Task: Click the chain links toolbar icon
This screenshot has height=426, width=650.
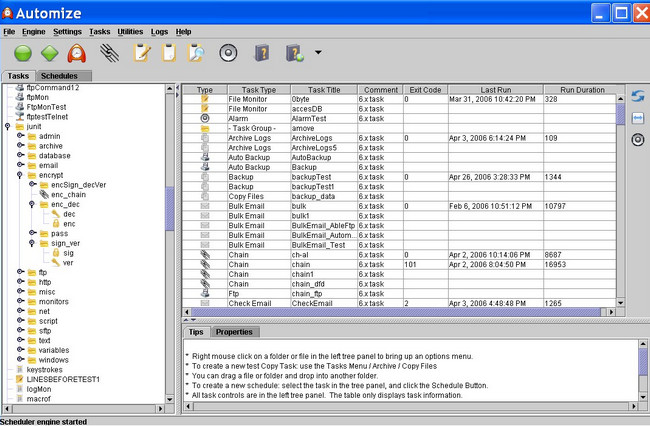Action: [108, 53]
